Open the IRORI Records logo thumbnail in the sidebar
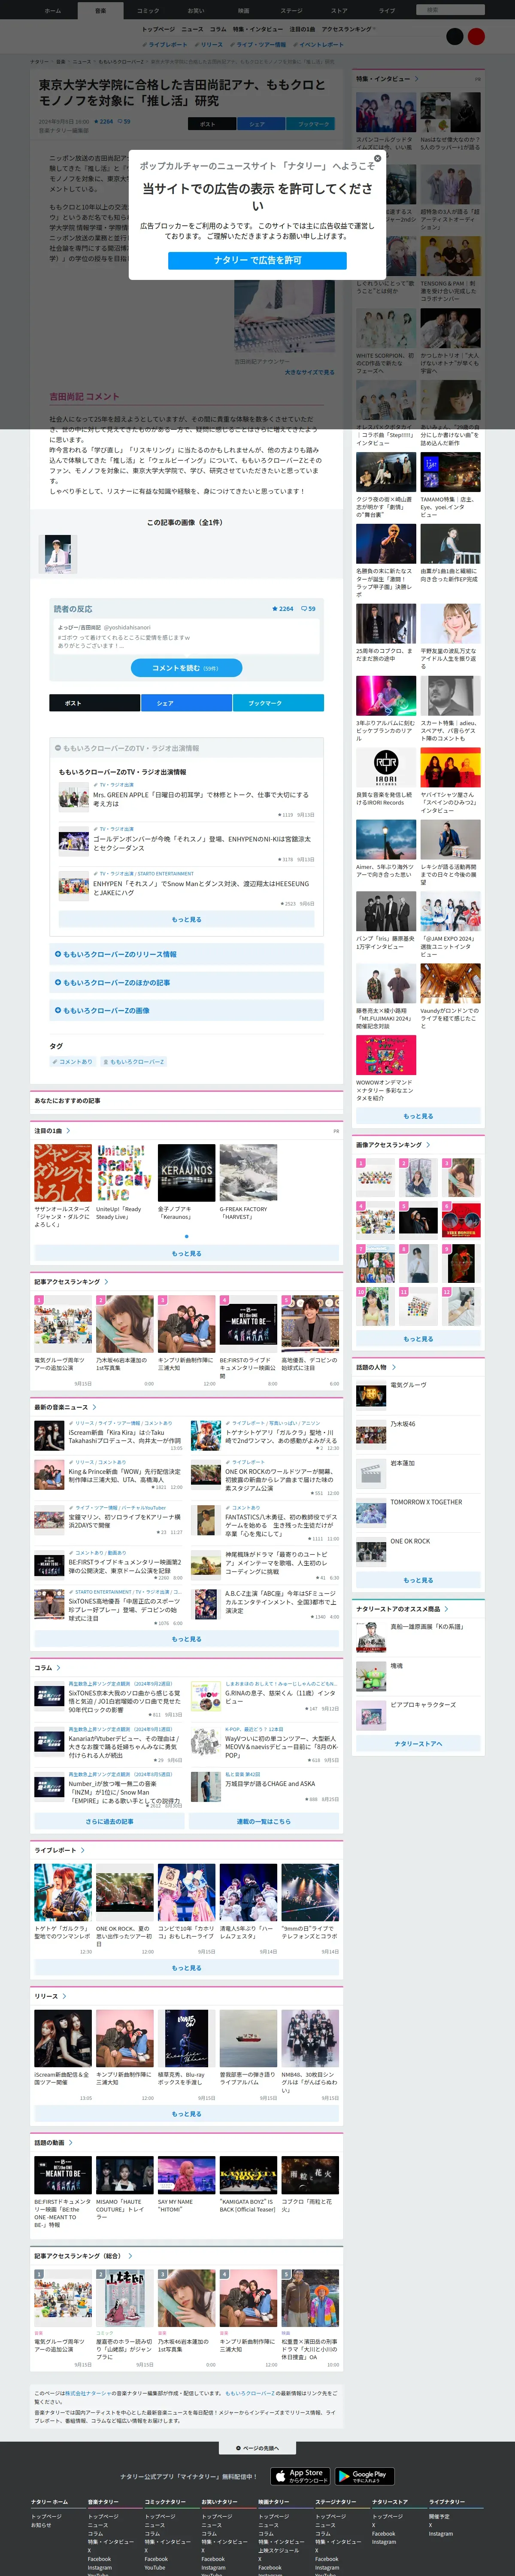Viewport: 515px width, 2576px height. click(386, 769)
